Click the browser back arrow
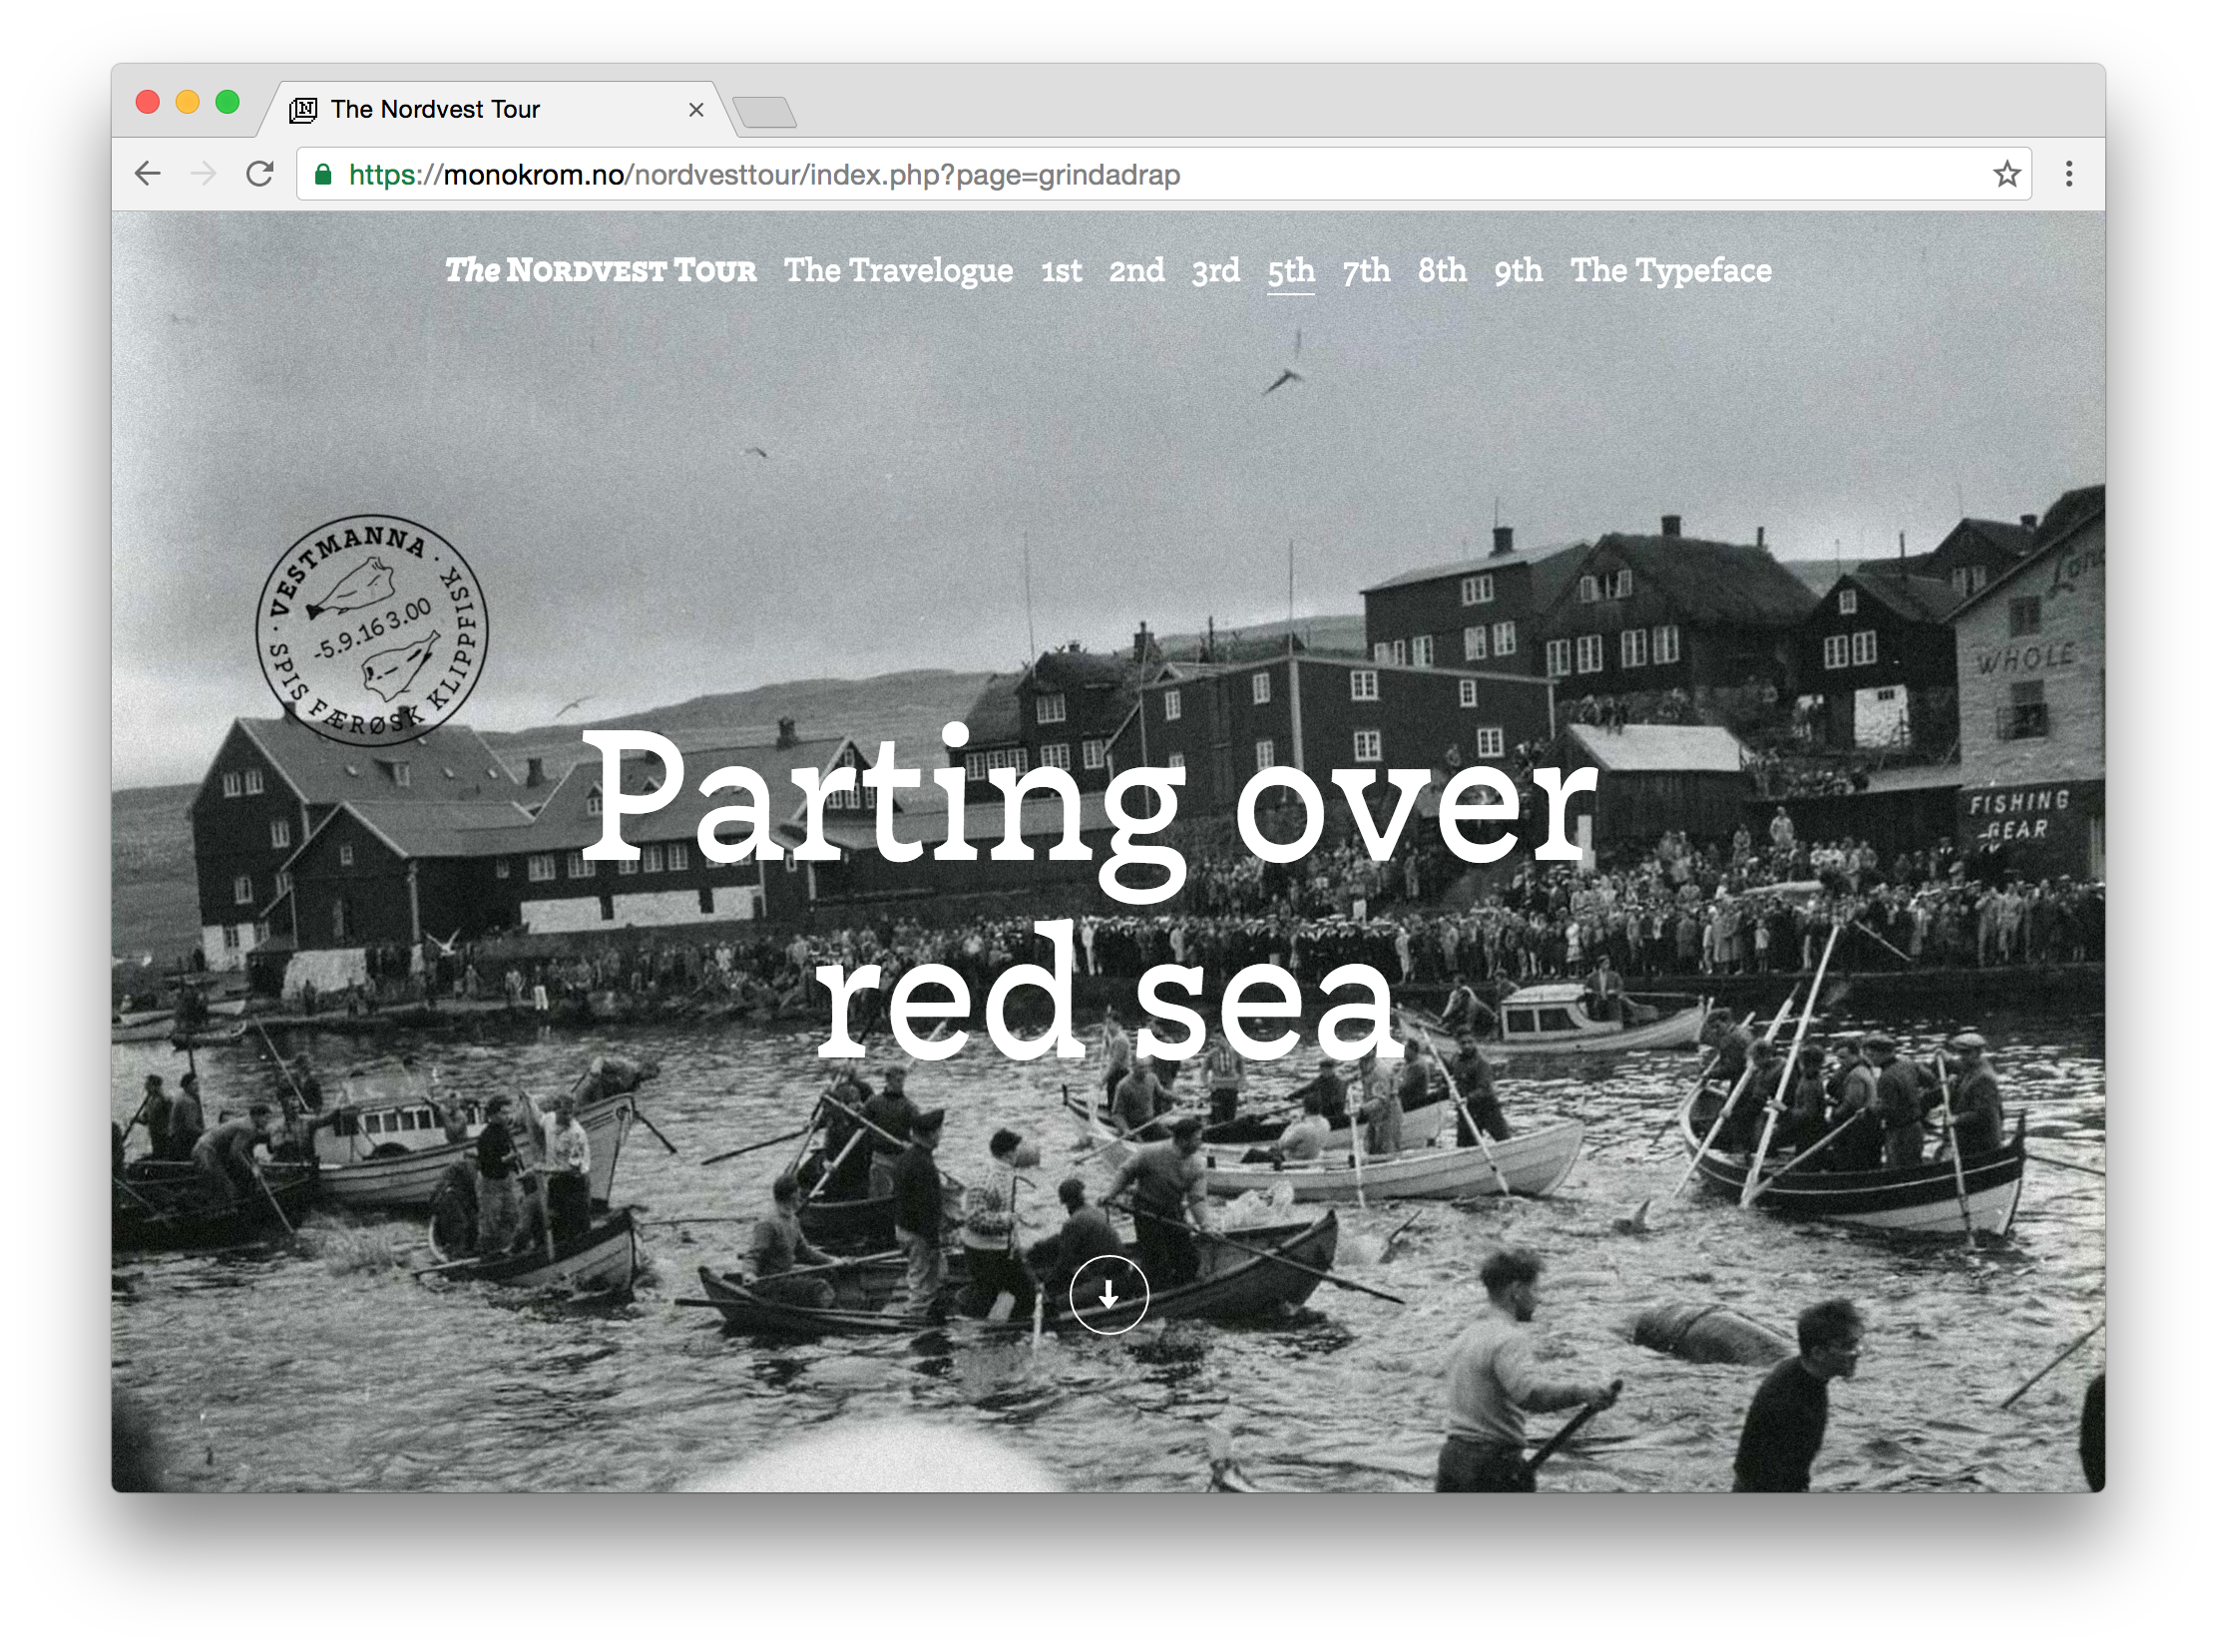Screen dimensions: 2217x1652 point(148,174)
